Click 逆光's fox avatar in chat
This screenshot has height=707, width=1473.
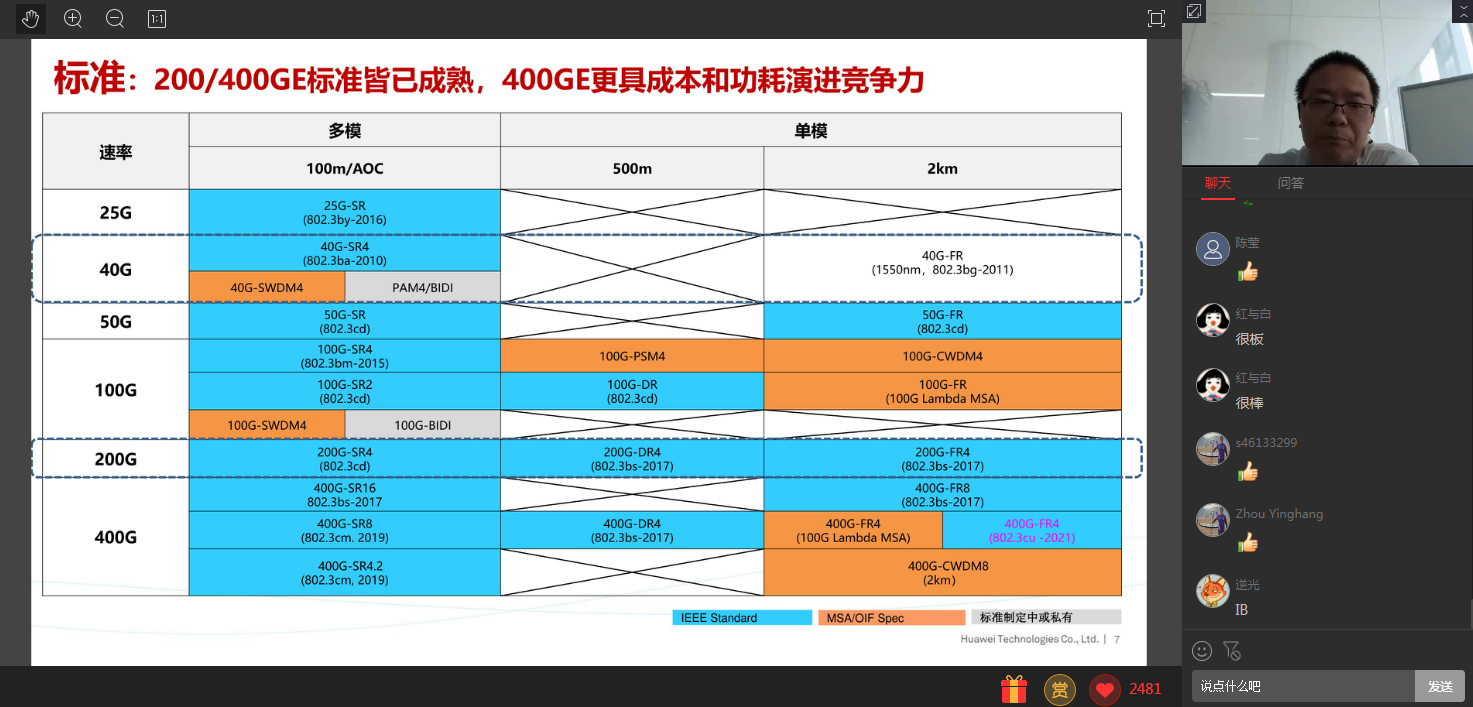point(1213,591)
